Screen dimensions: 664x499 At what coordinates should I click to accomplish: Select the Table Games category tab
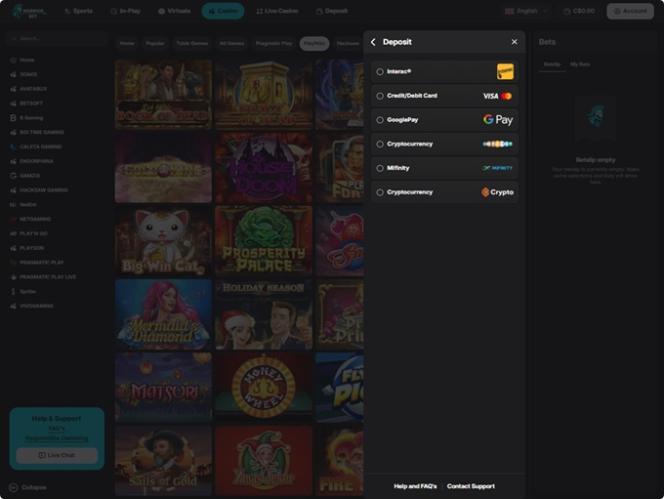[192, 43]
